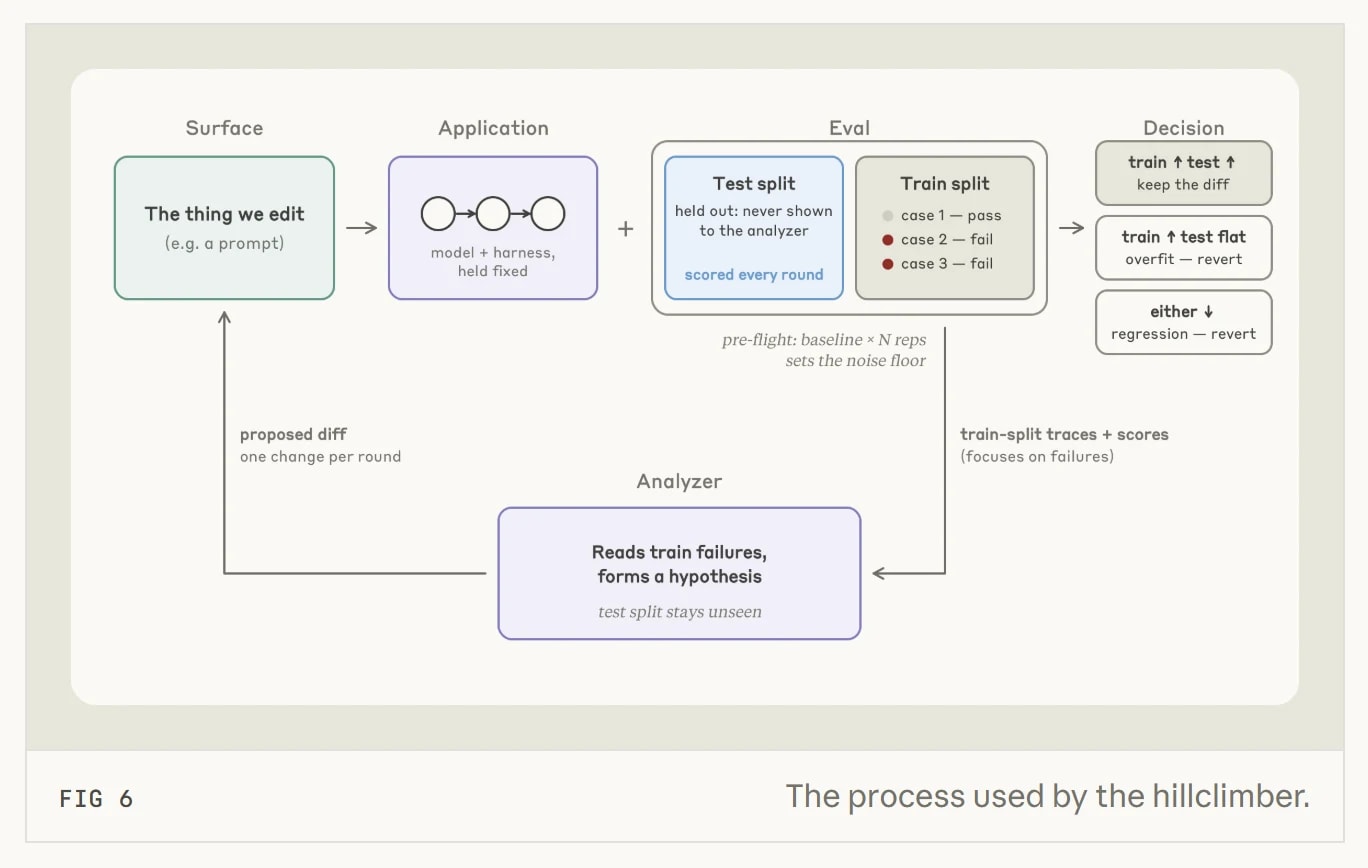Select the "Train split" title
The height and width of the screenshot is (868, 1368).
click(945, 183)
